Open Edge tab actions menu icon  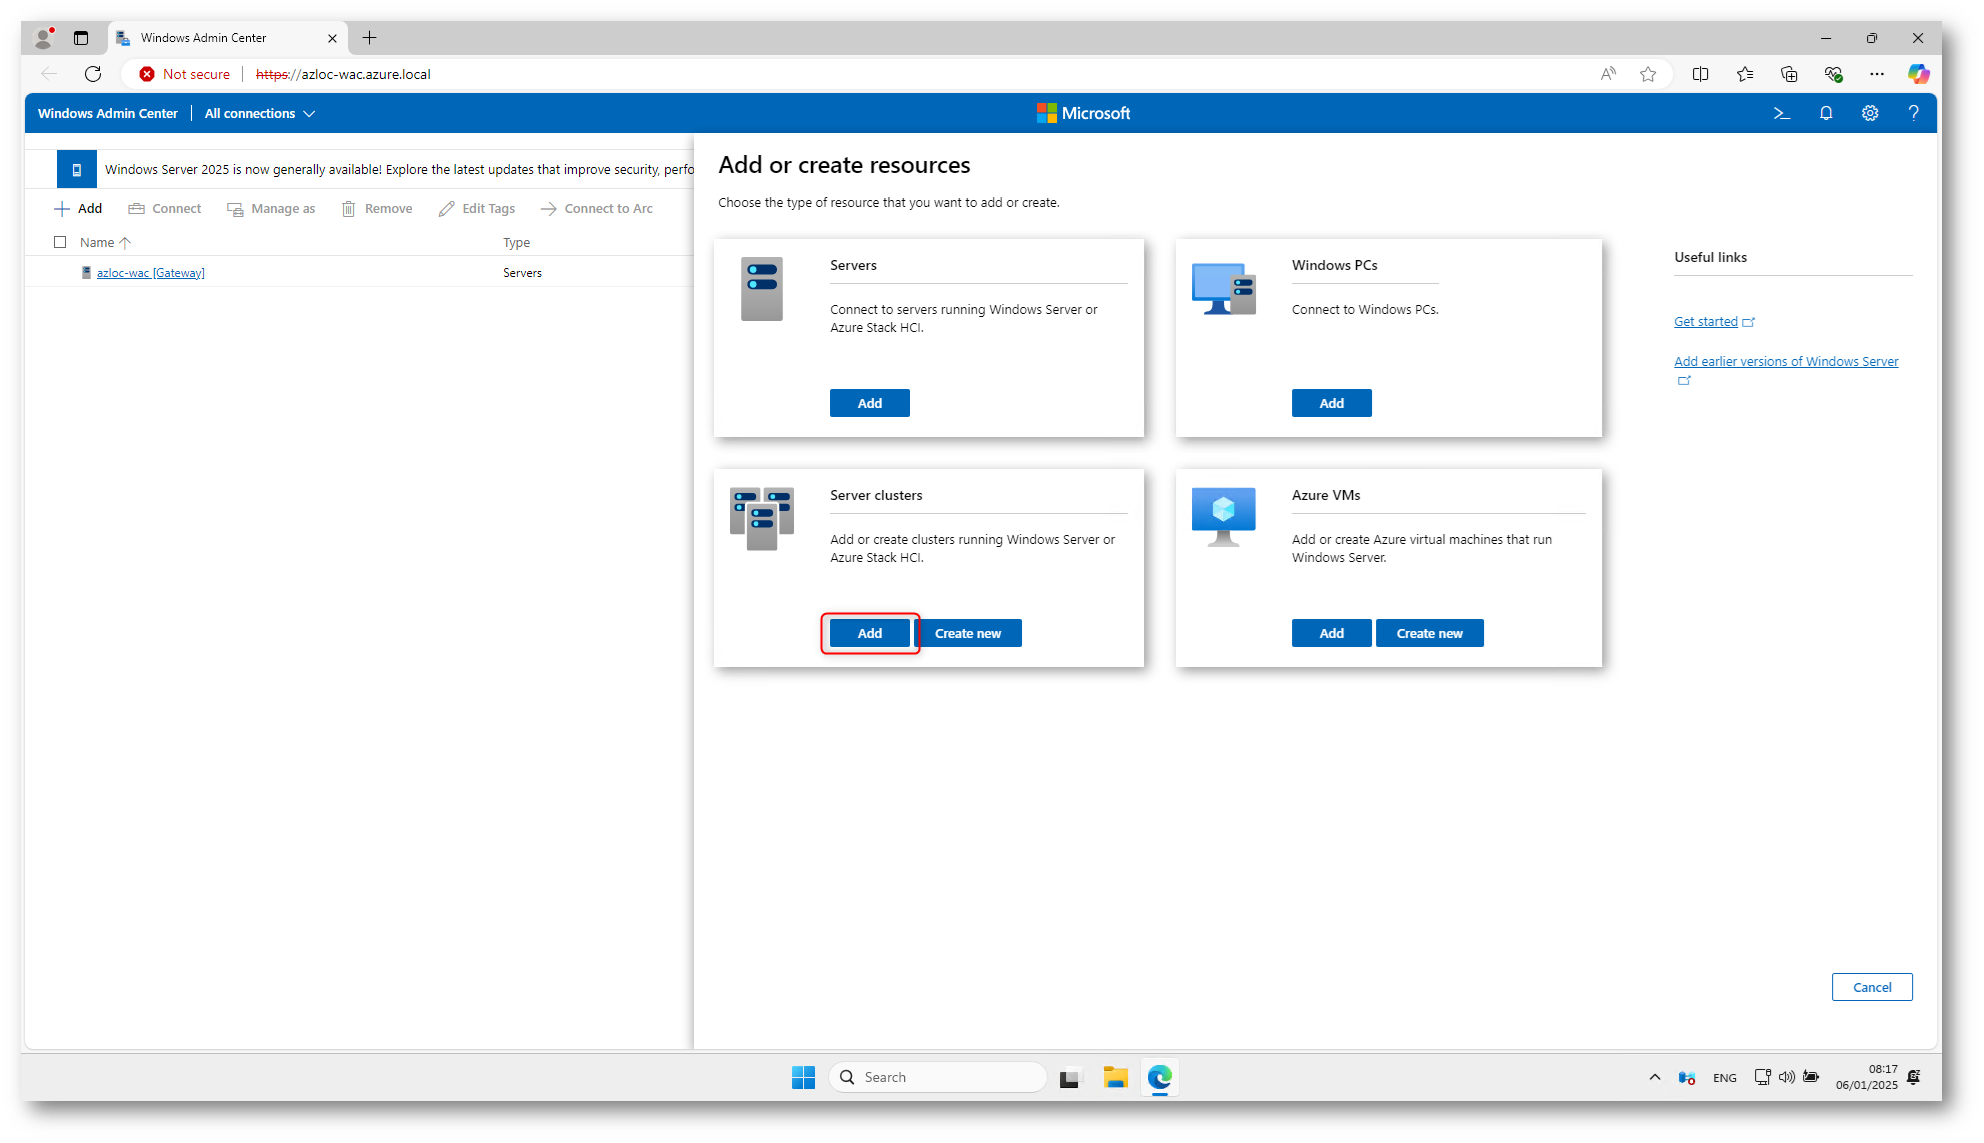[x=81, y=38]
